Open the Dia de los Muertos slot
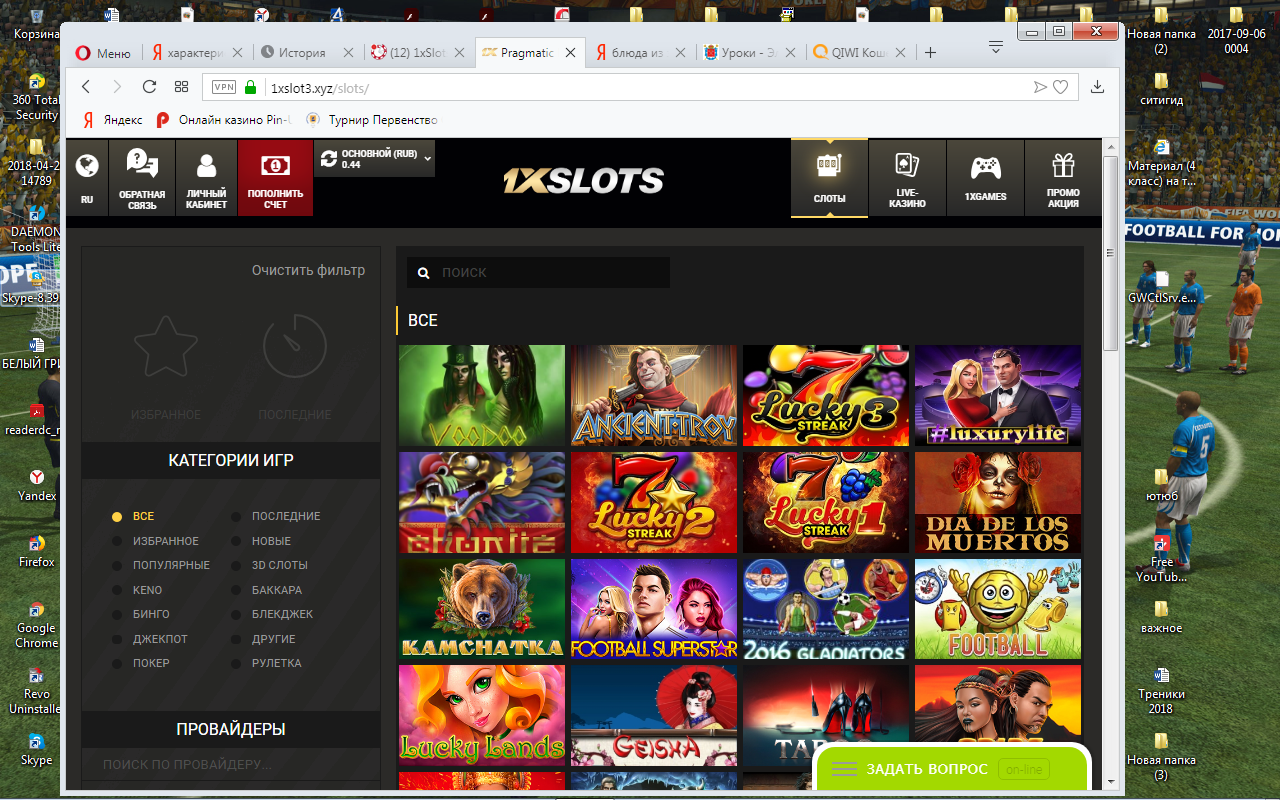 (998, 502)
